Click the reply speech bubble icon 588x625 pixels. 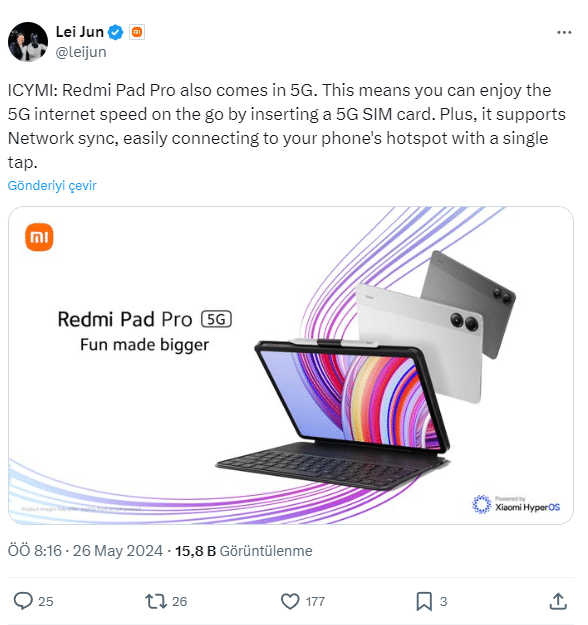23,601
